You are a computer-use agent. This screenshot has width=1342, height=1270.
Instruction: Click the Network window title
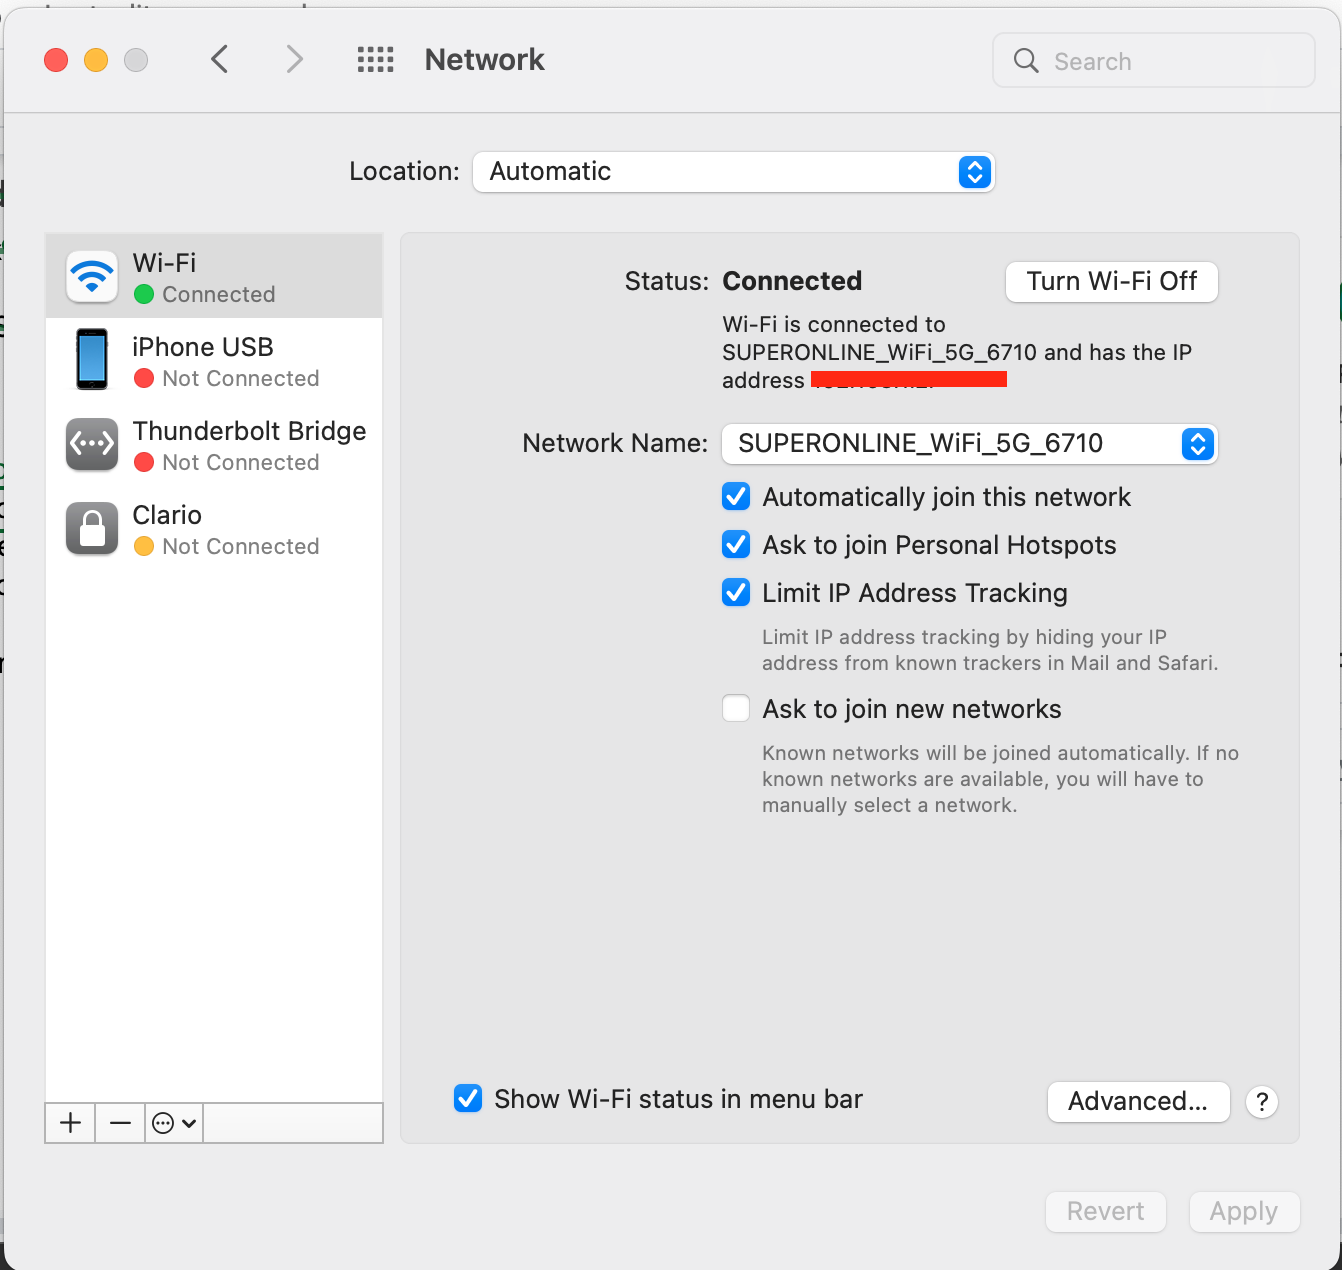click(x=485, y=60)
